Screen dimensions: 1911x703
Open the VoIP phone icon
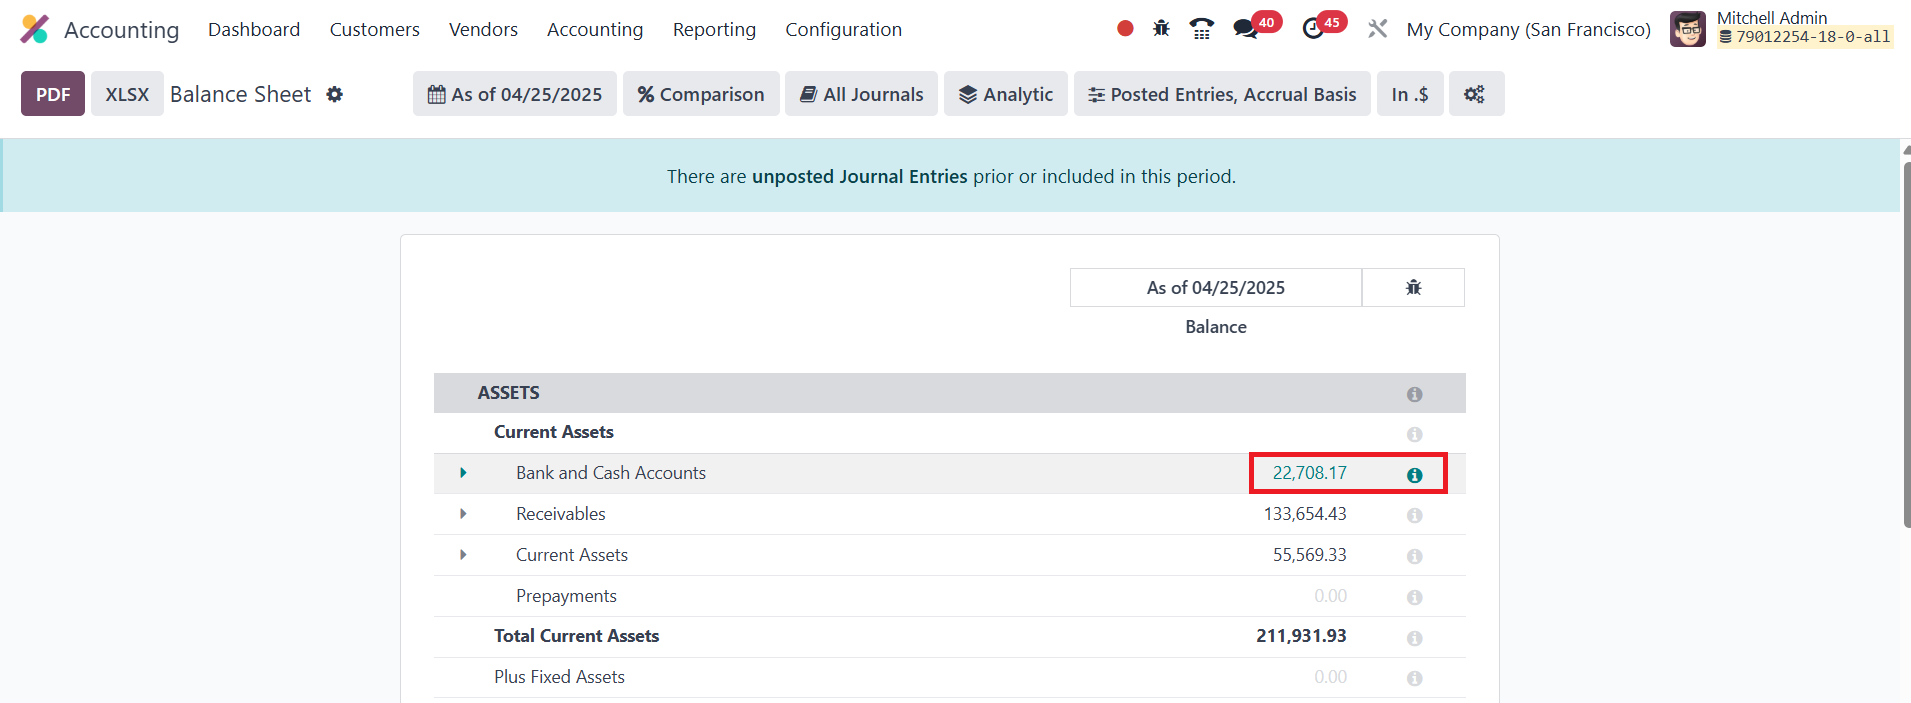click(x=1202, y=29)
